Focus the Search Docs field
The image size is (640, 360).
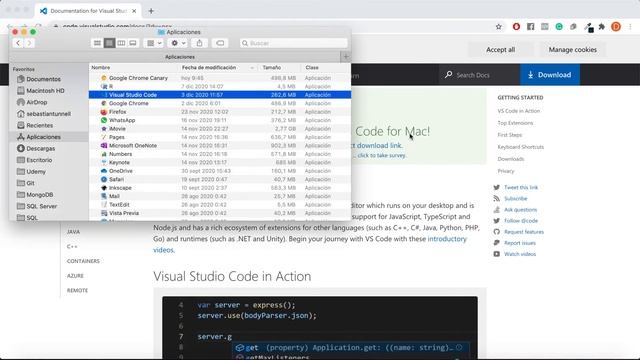click(x=479, y=75)
